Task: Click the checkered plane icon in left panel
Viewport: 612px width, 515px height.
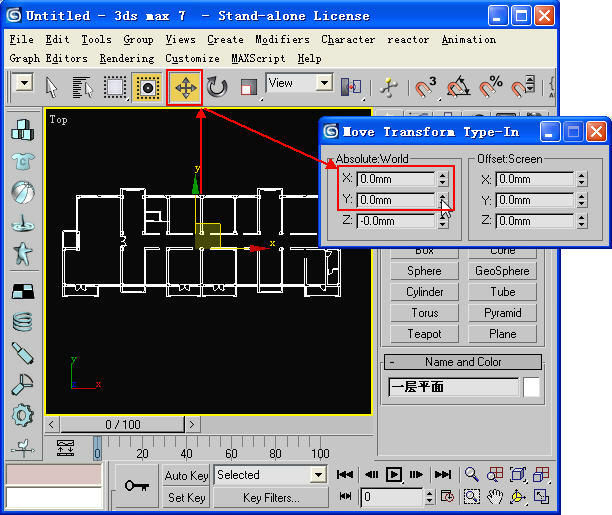Action: tap(23, 292)
